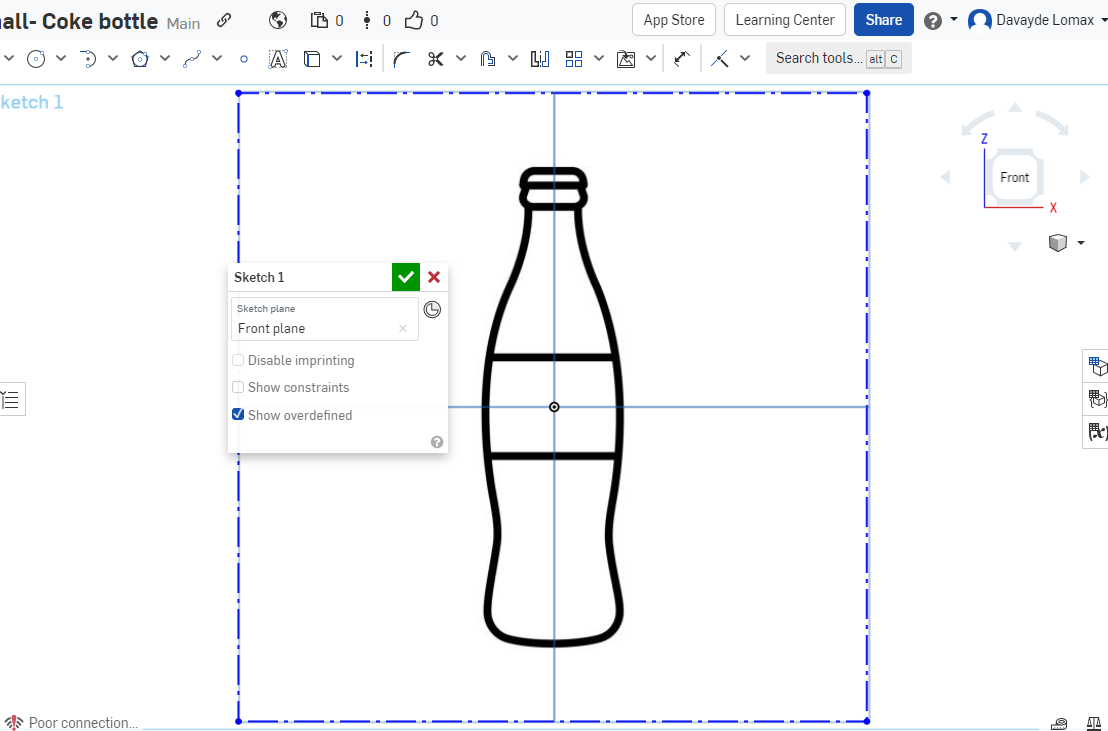The image size is (1108, 731).
Task: Click the blue Share button
Action: tap(883, 20)
